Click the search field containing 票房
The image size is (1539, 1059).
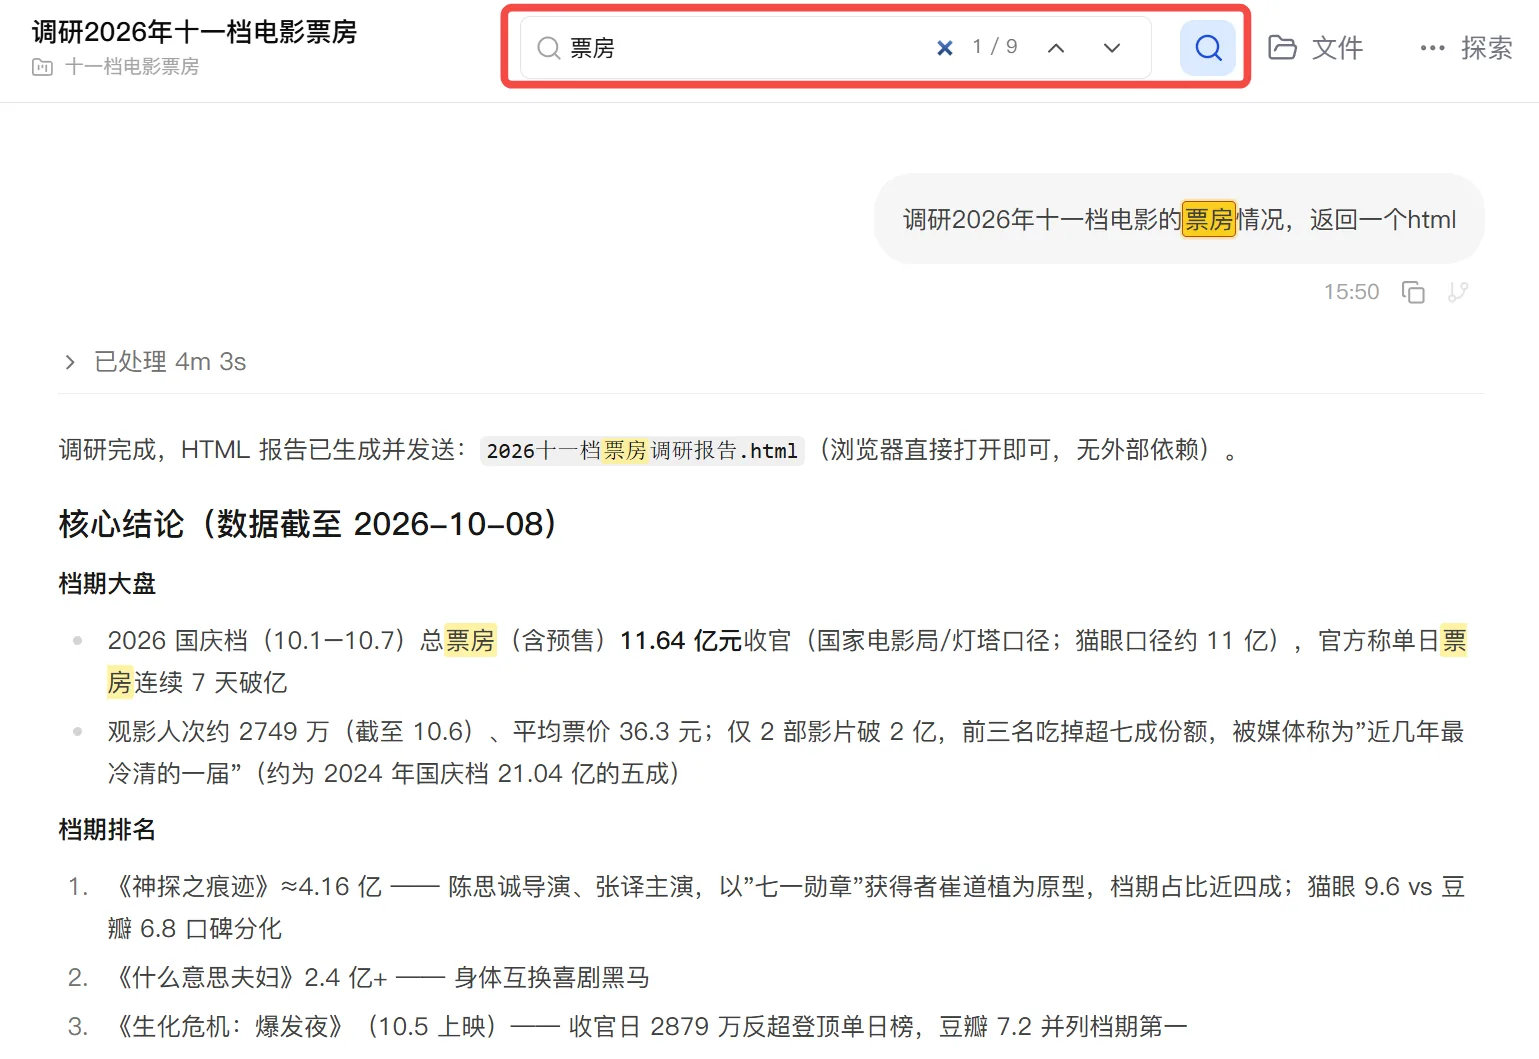pos(835,48)
